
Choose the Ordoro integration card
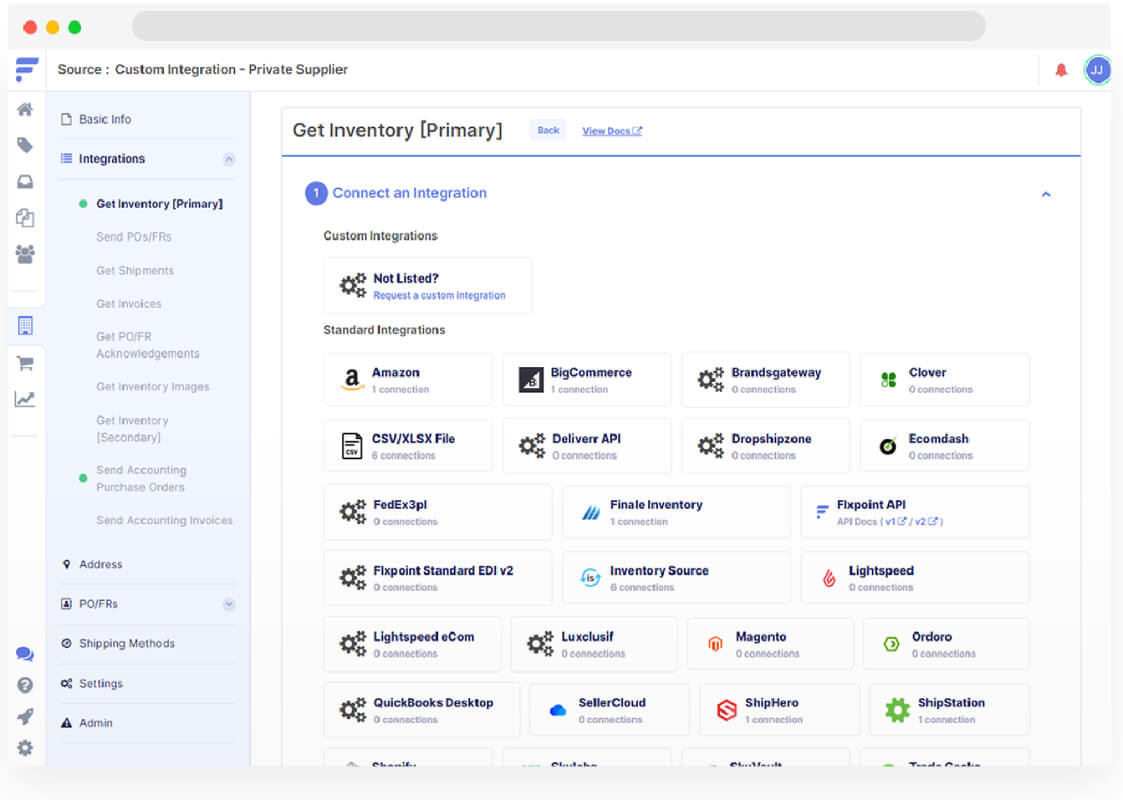click(946, 645)
